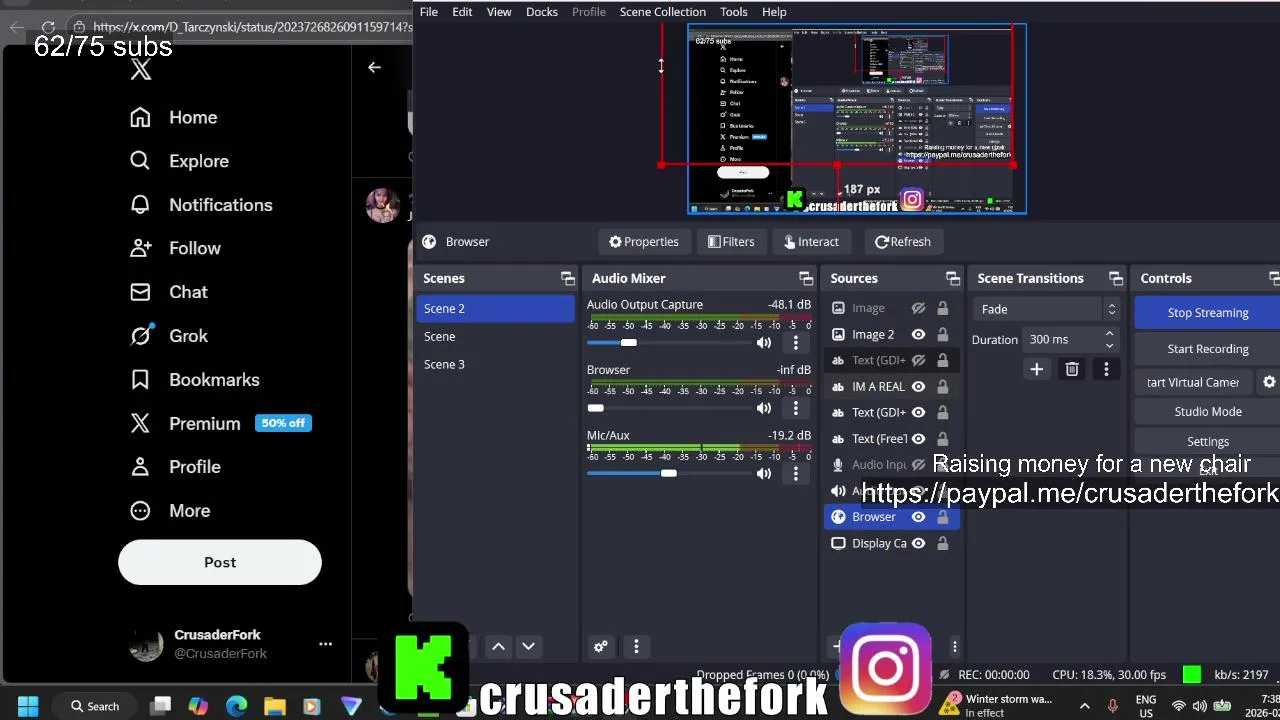The width and height of the screenshot is (1280, 720).
Task: Click the white Post button
Action: [x=220, y=562]
